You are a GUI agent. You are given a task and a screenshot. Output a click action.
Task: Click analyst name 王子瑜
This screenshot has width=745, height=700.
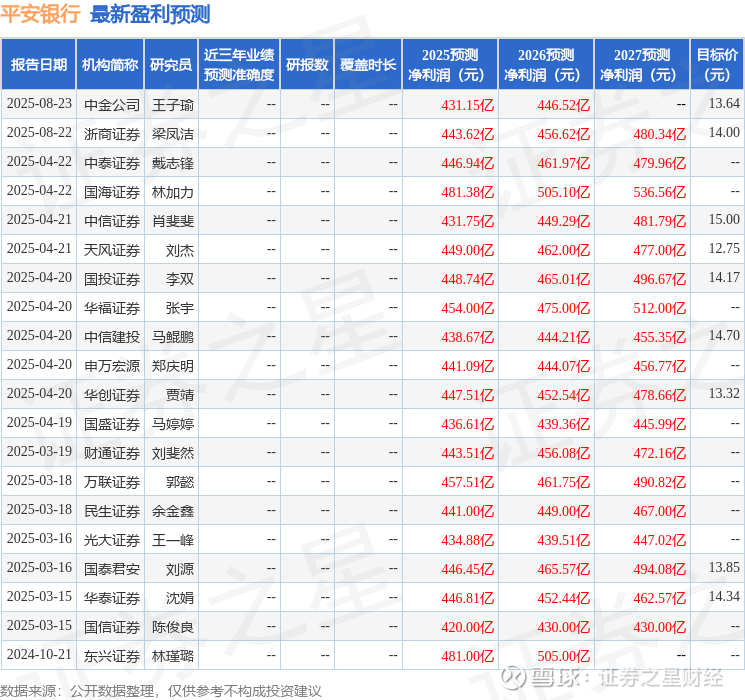pos(173,105)
